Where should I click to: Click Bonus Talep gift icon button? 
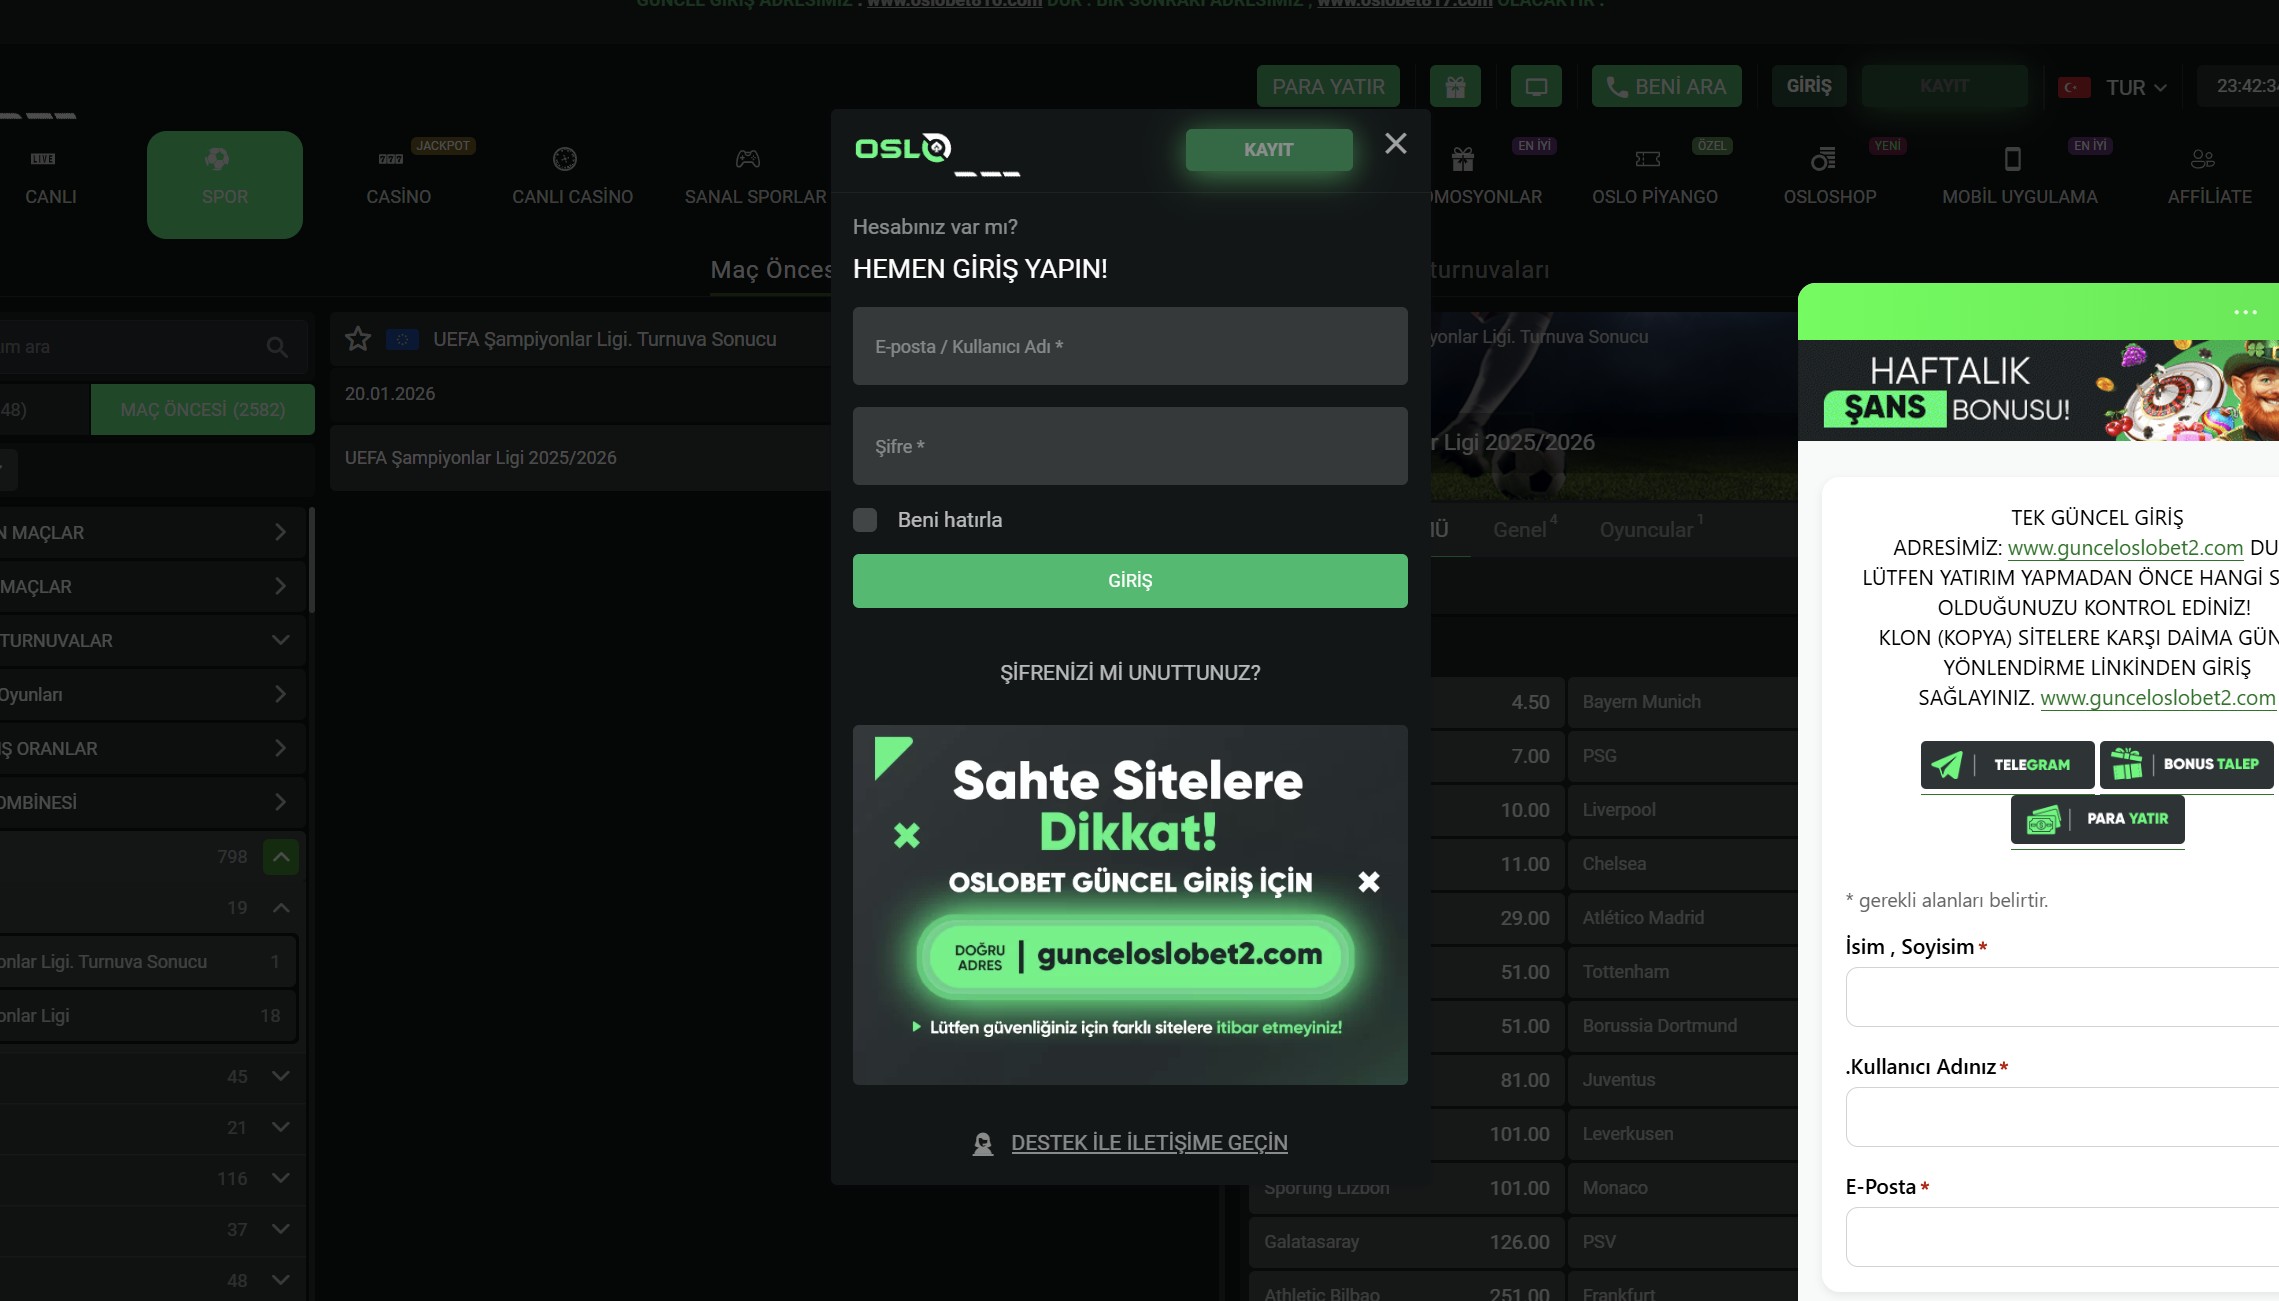[x=2186, y=765]
